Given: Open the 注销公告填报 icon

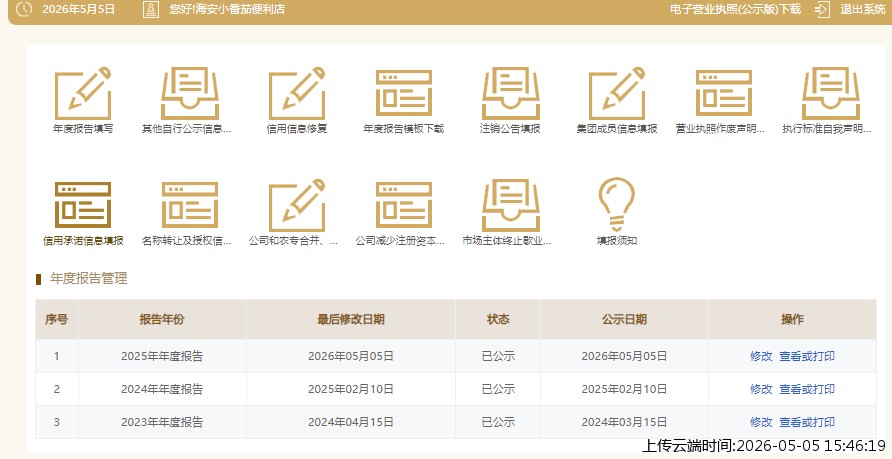Looking at the screenshot, I should (511, 93).
